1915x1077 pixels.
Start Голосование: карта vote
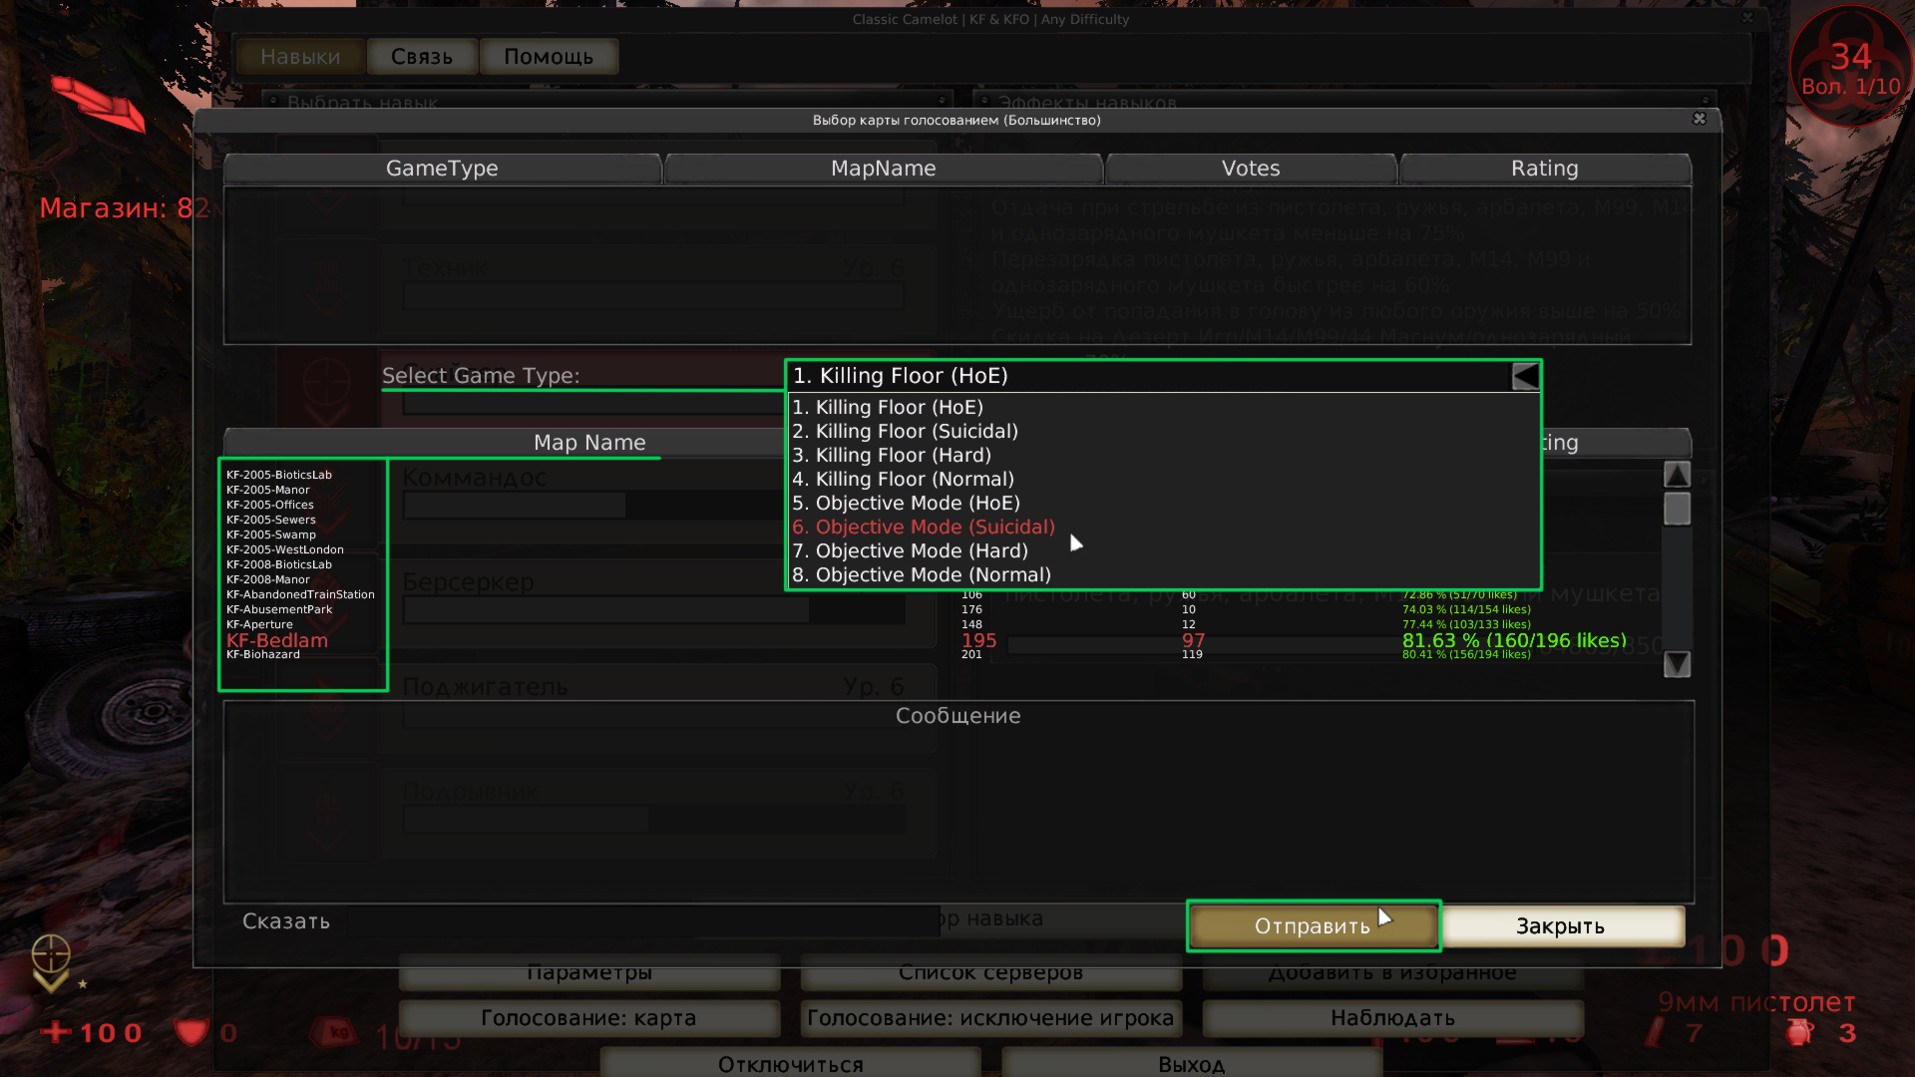point(589,1018)
